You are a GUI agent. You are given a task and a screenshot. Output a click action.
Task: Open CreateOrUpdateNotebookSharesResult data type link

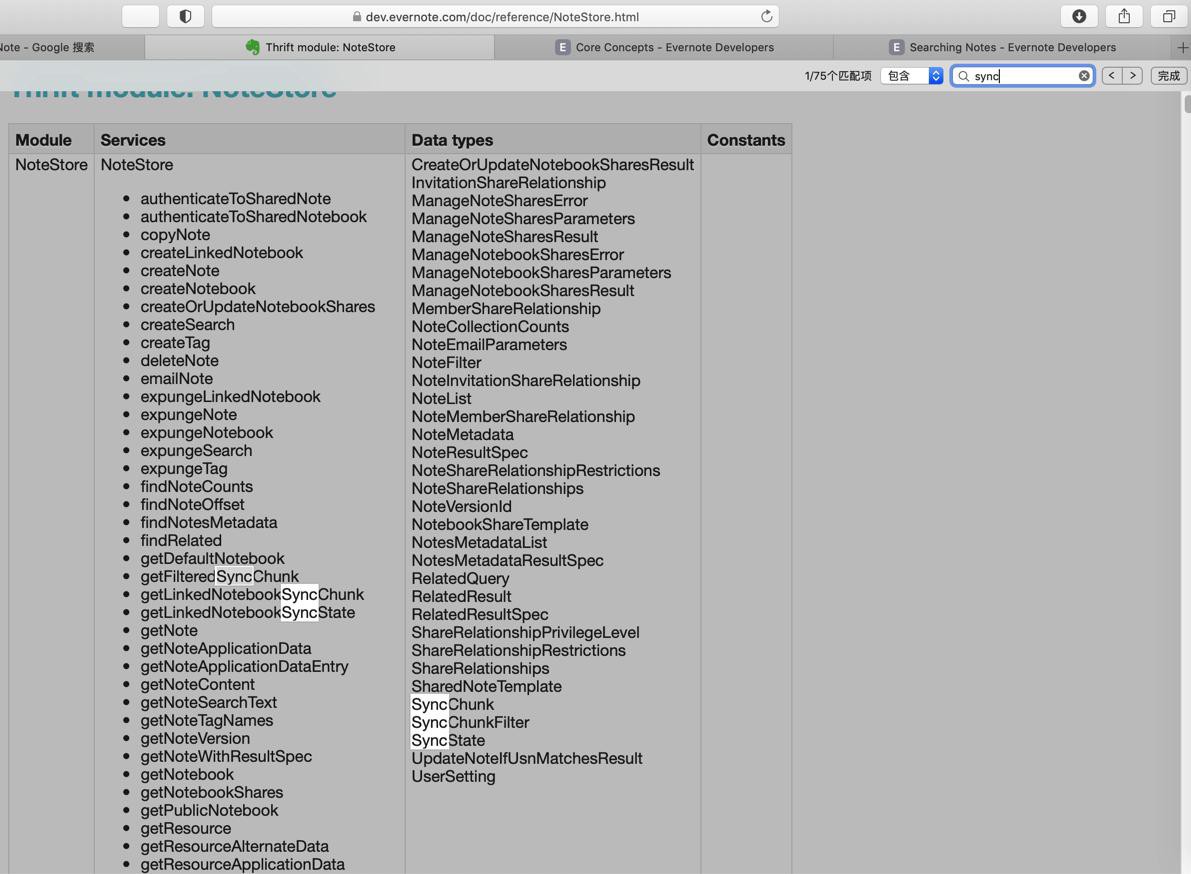(552, 165)
